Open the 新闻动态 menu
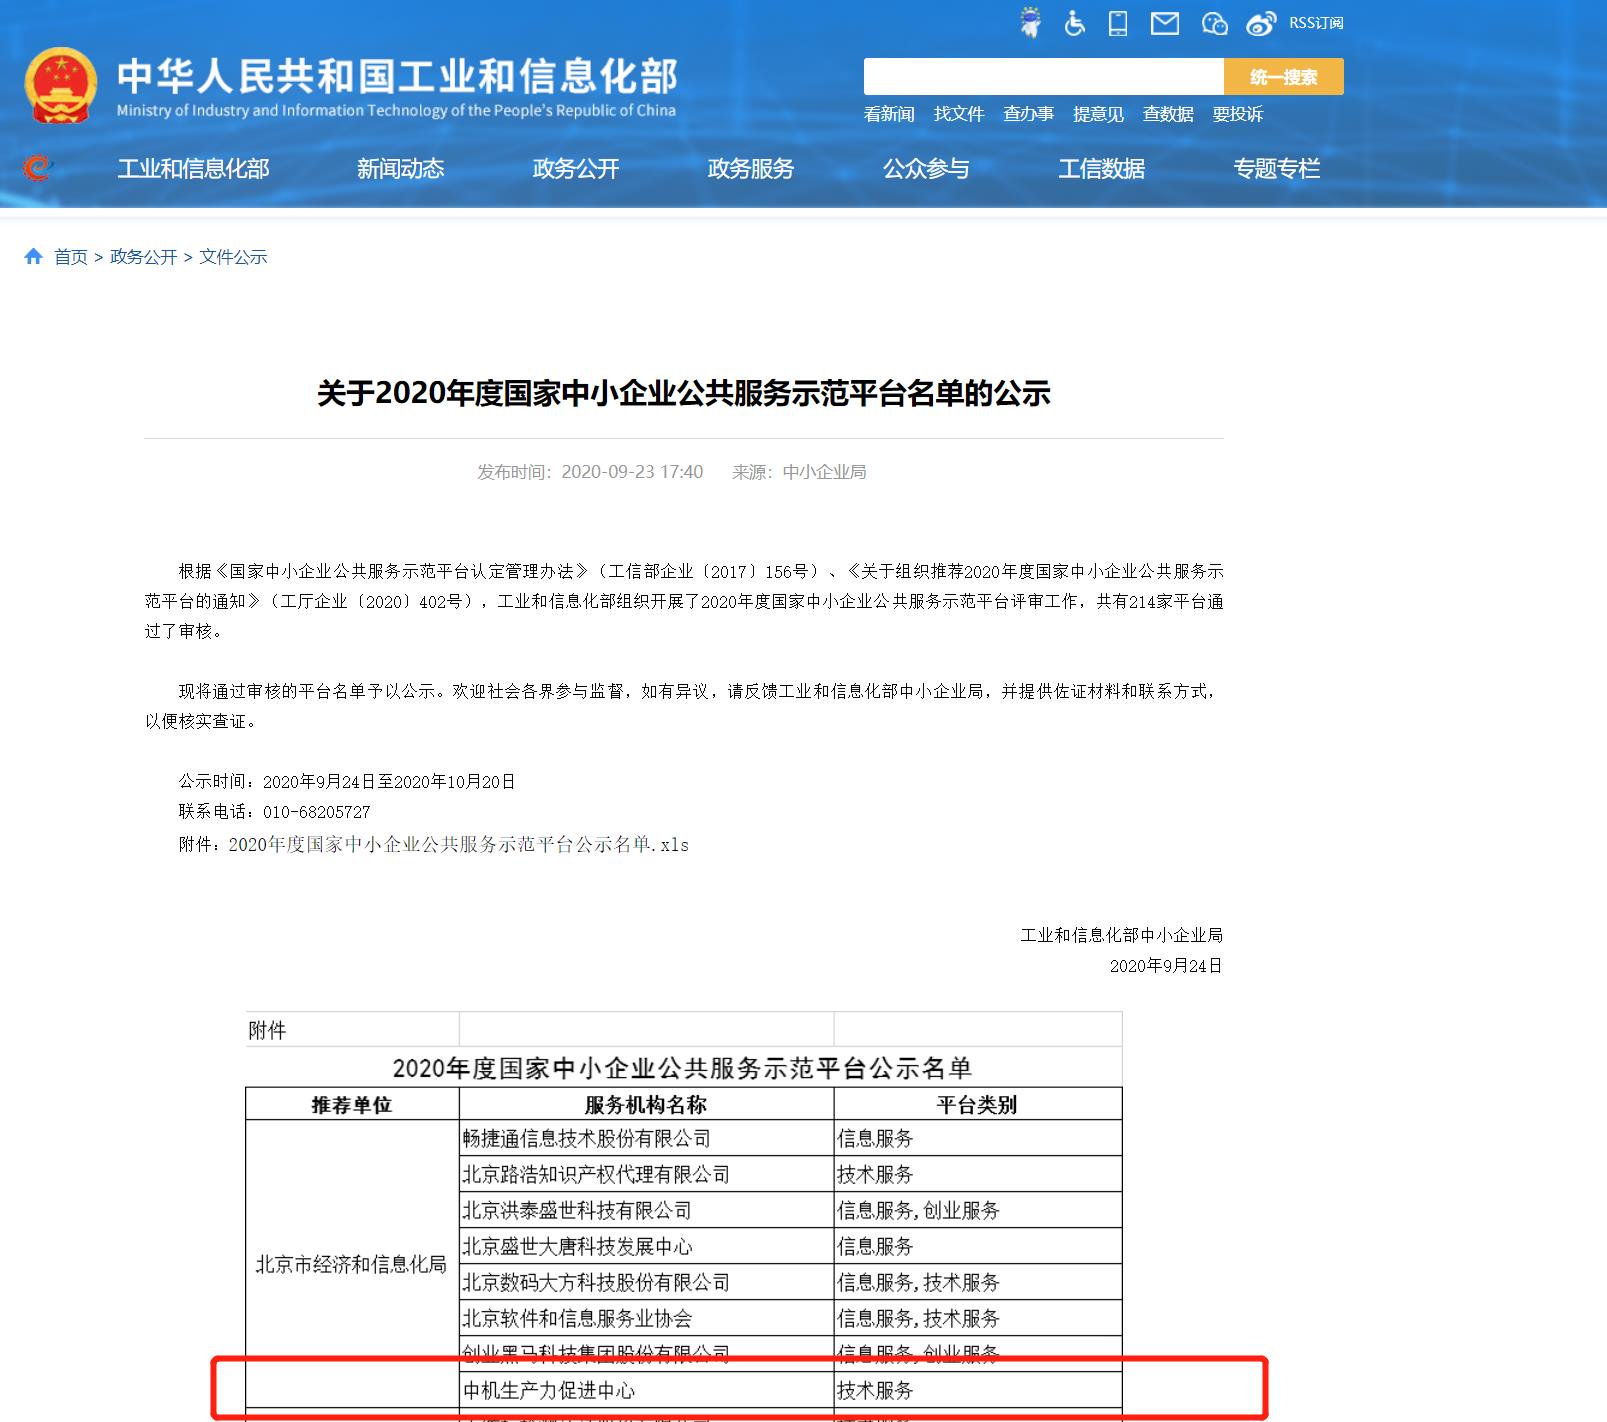The image size is (1607, 1422). [x=400, y=169]
